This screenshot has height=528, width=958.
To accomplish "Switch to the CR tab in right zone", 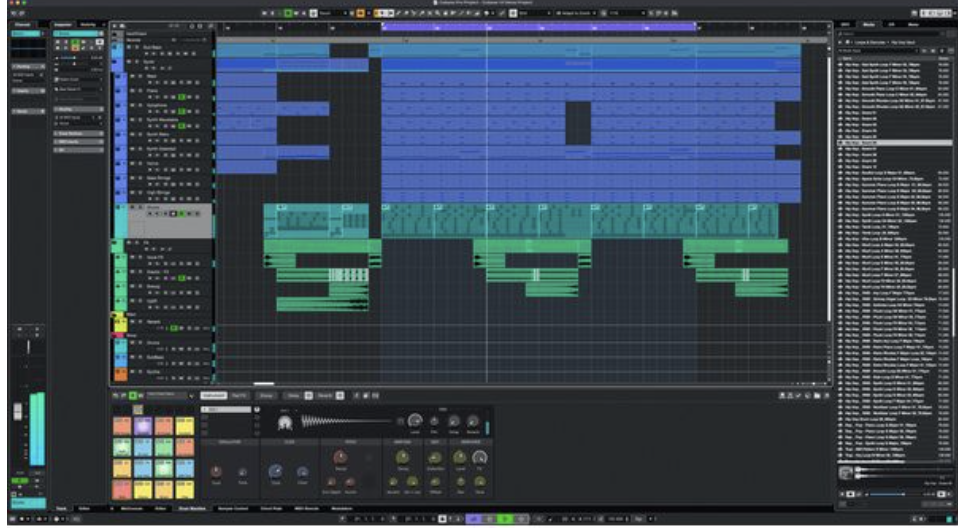I will tap(891, 24).
